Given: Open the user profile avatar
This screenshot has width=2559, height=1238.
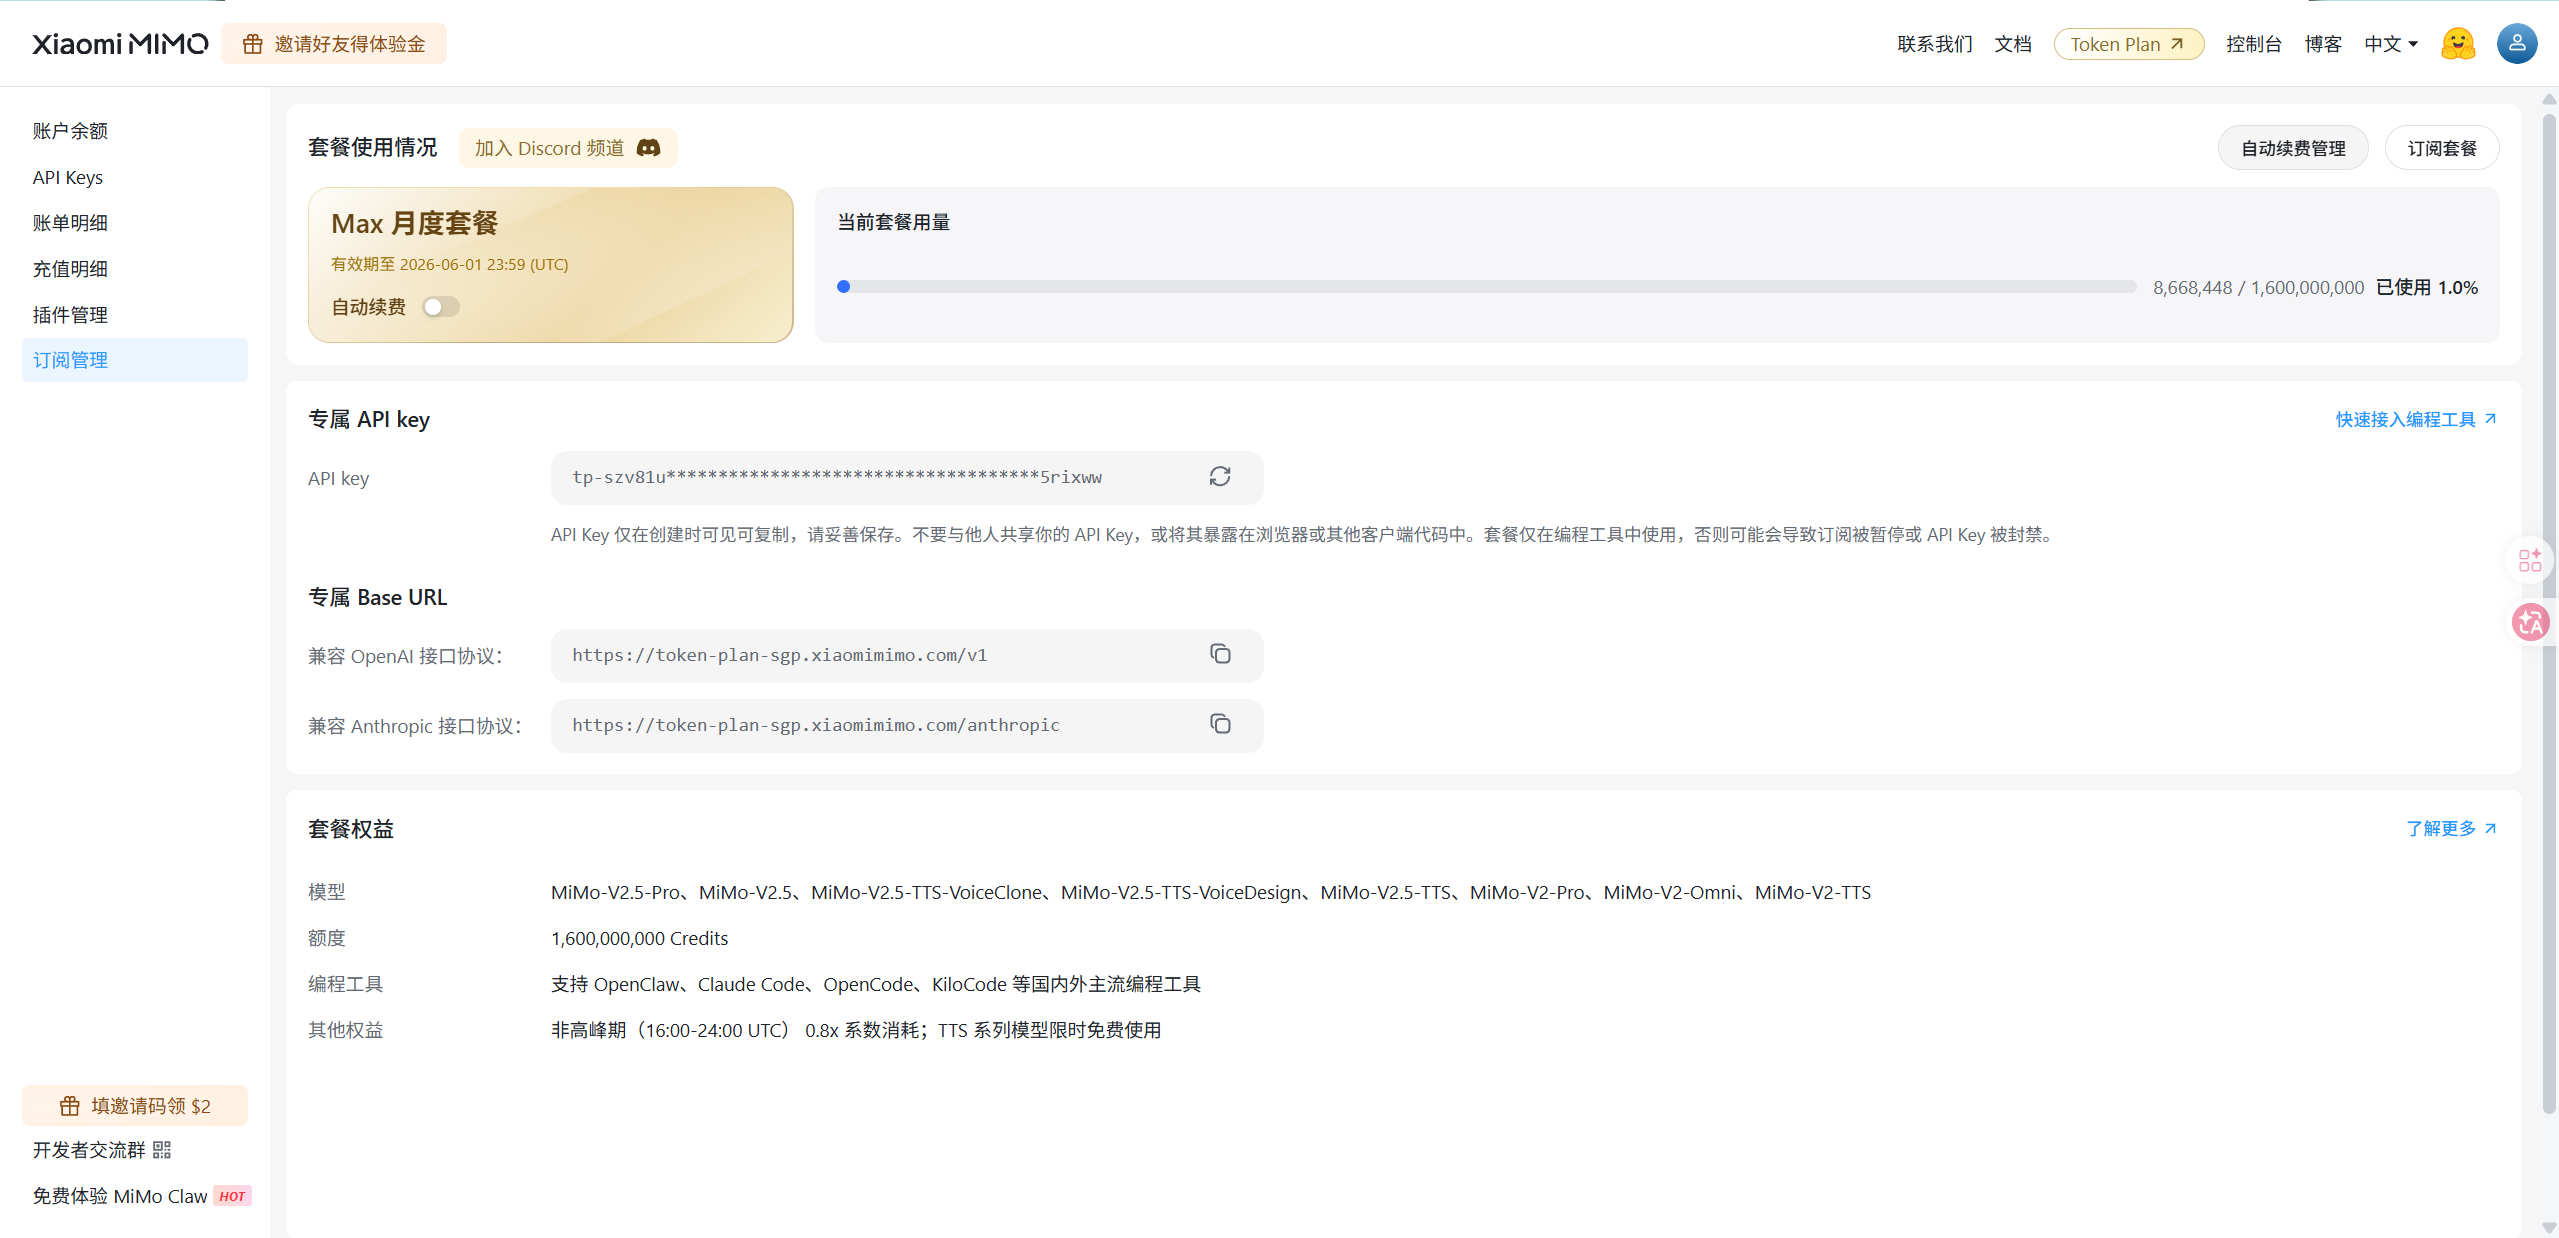Looking at the screenshot, I should 2517,44.
